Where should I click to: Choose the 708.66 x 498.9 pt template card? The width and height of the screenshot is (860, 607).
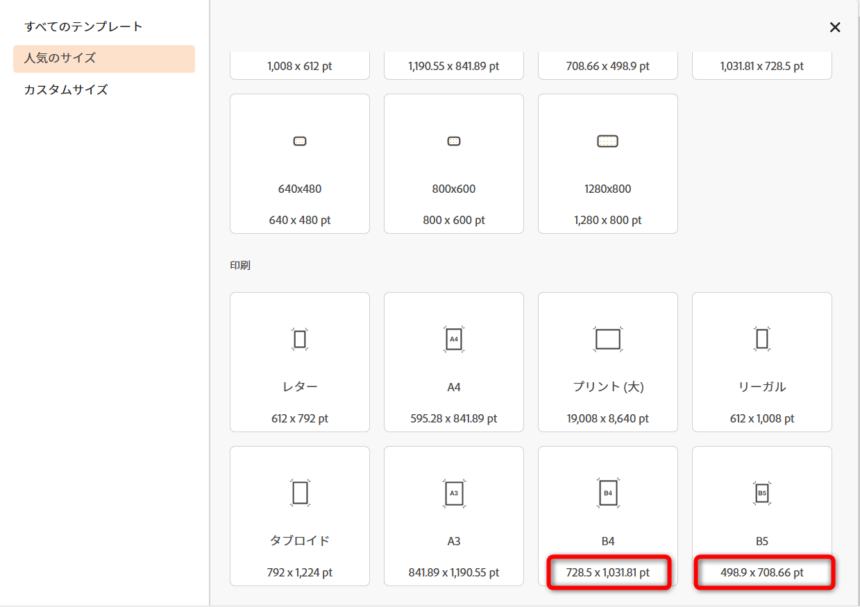point(607,65)
